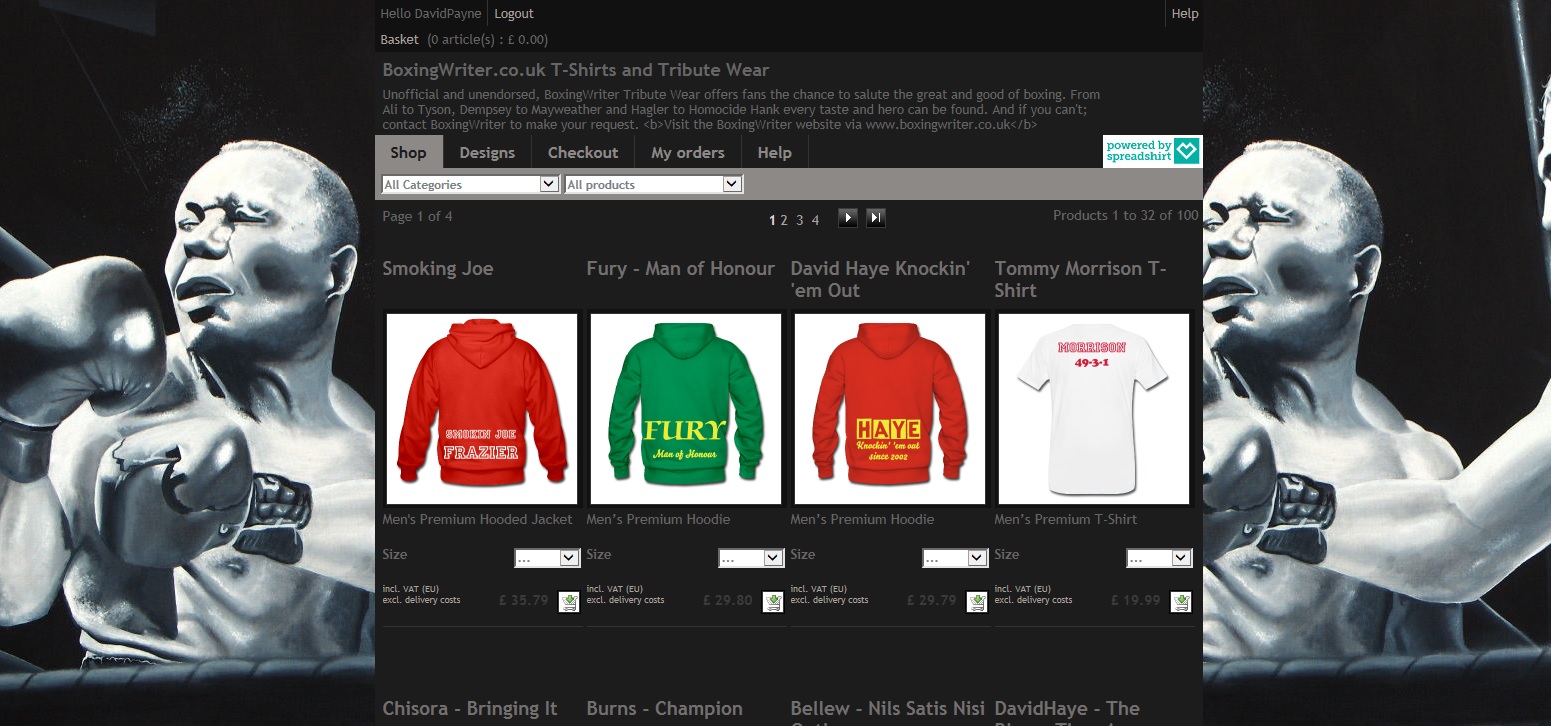
Task: Open the Help link in the top corner
Action: 1184,13
